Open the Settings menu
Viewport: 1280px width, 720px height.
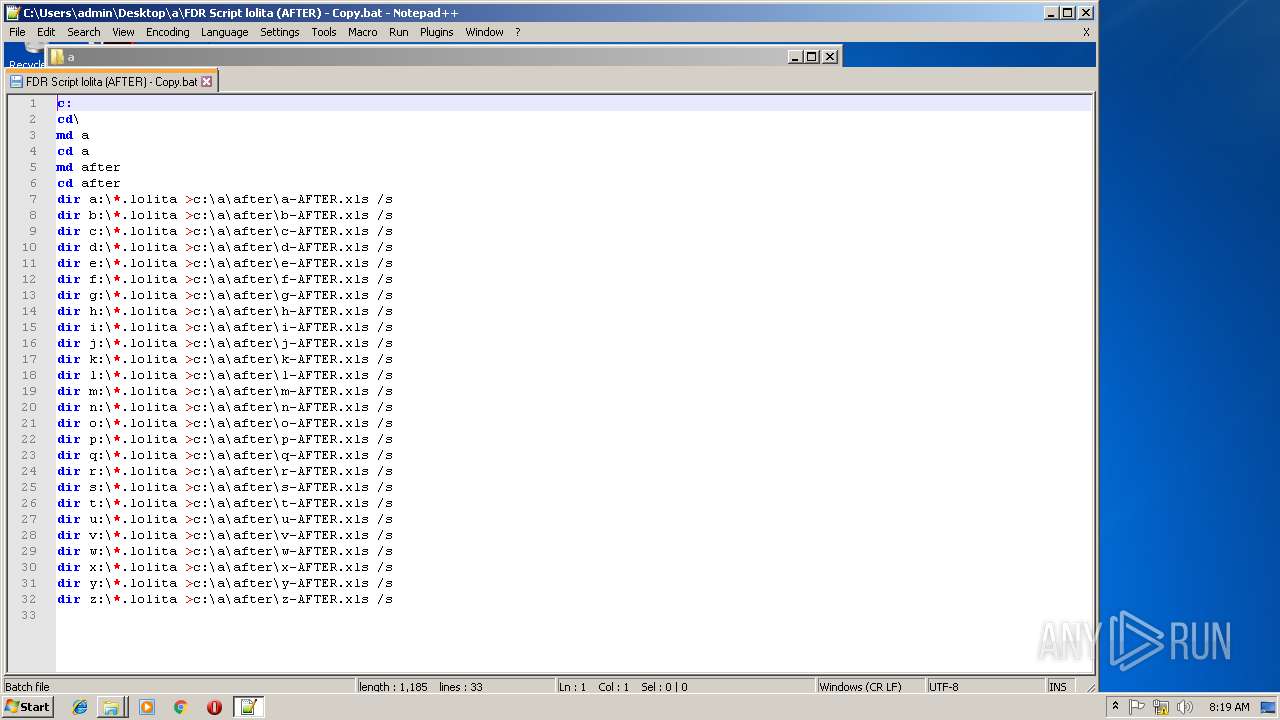coord(280,32)
